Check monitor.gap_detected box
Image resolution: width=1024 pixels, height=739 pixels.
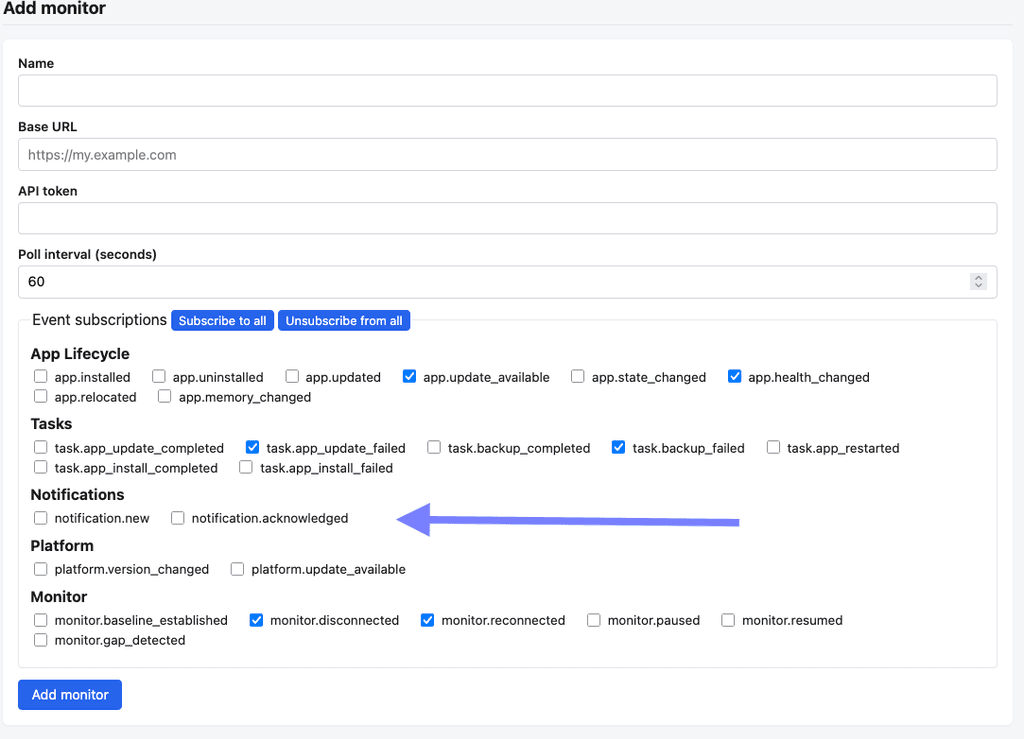click(40, 640)
